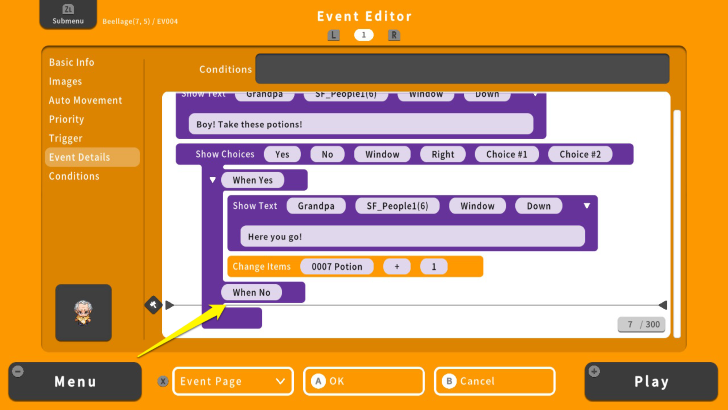Screen dimensions: 728x410
Task: Confirm with the OK button
Action: click(363, 381)
